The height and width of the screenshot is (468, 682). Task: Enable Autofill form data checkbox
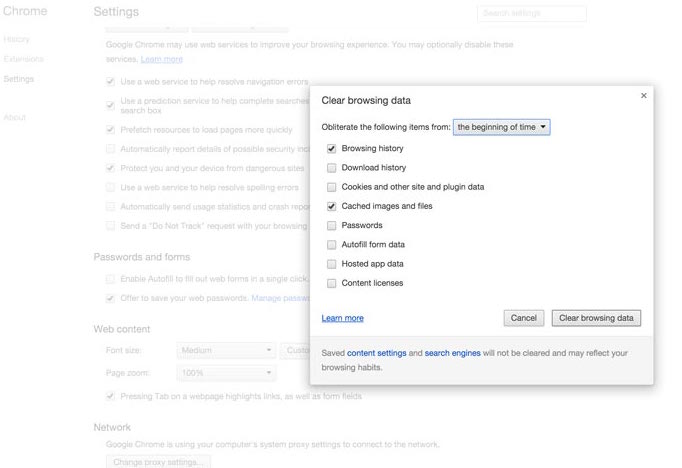(x=331, y=244)
